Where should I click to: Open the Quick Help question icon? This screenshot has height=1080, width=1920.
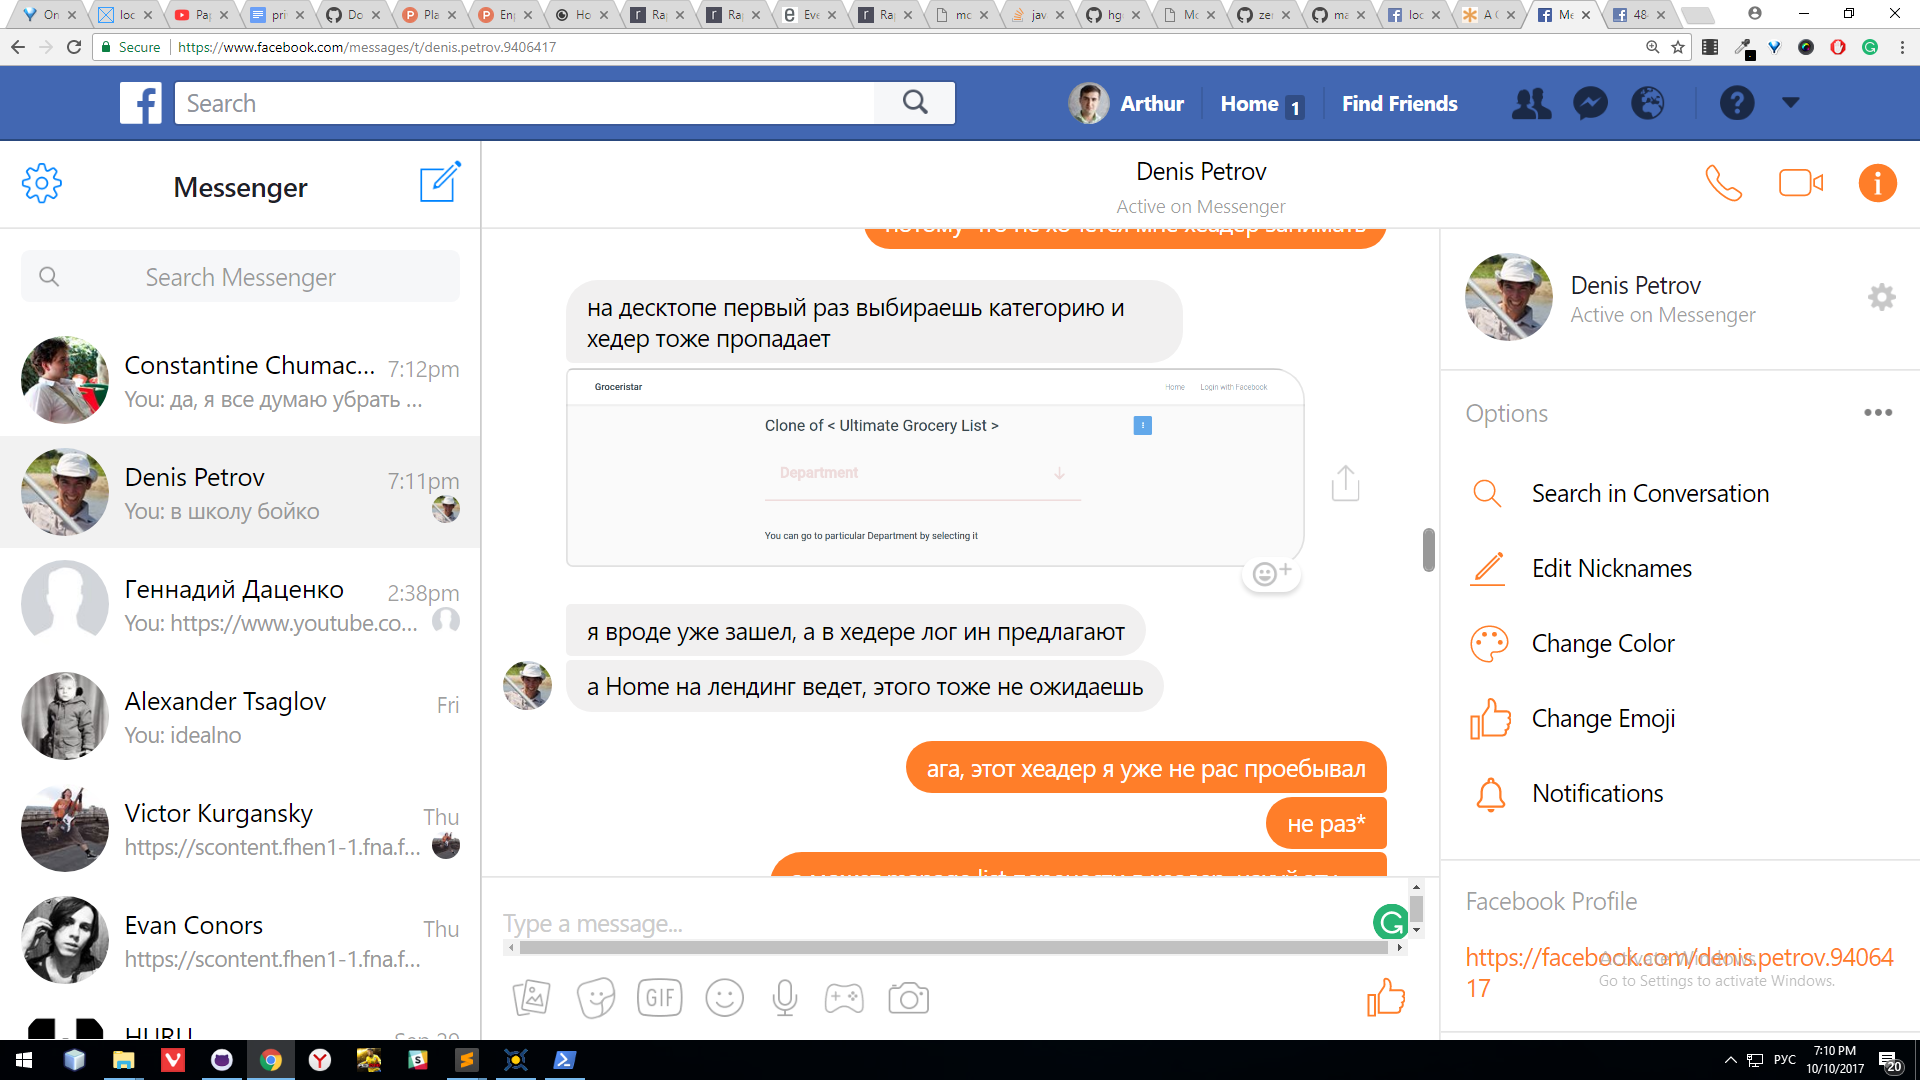click(1737, 103)
